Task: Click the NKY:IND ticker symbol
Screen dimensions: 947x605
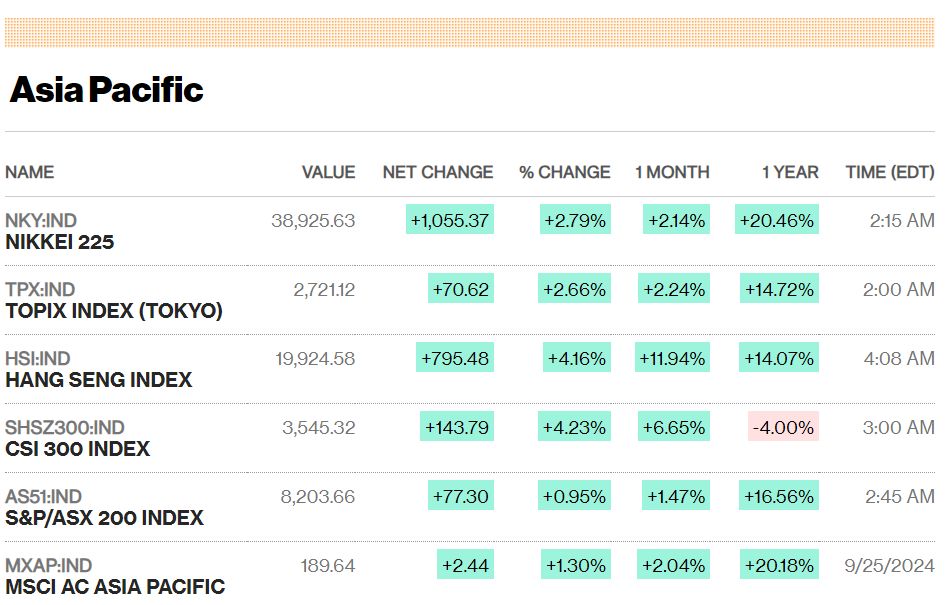Action: (41, 220)
